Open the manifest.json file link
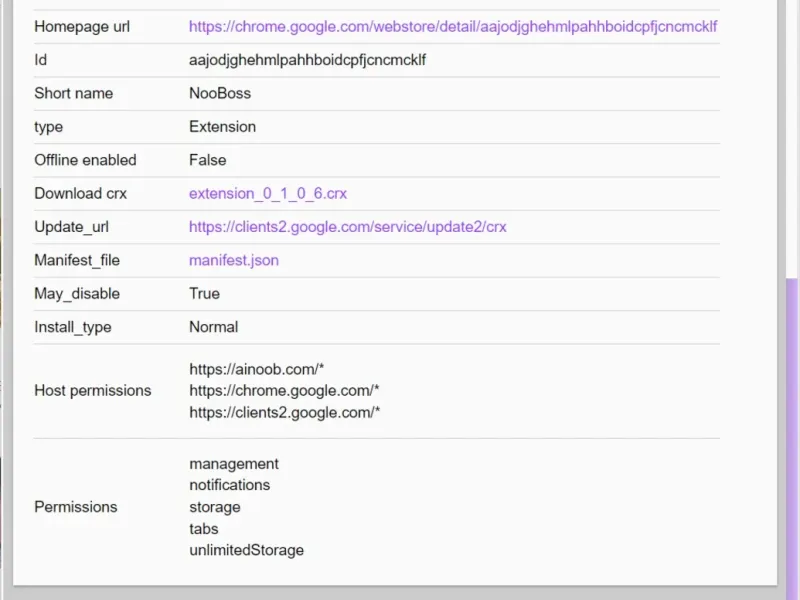Image resolution: width=800 pixels, height=600 pixels. (x=234, y=260)
